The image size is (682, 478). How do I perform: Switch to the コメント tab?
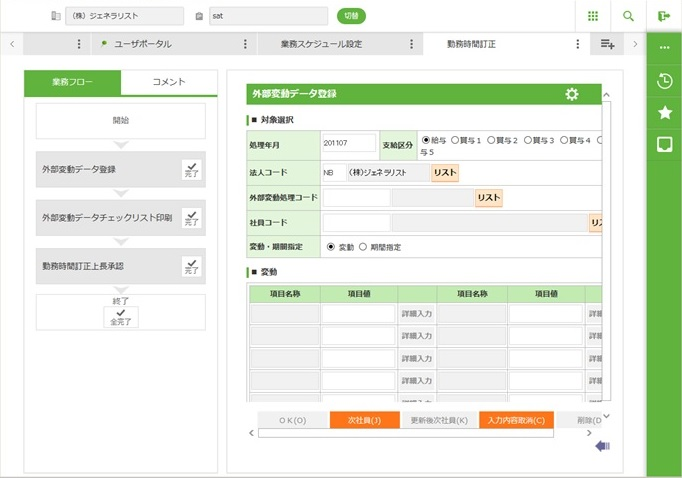point(168,83)
